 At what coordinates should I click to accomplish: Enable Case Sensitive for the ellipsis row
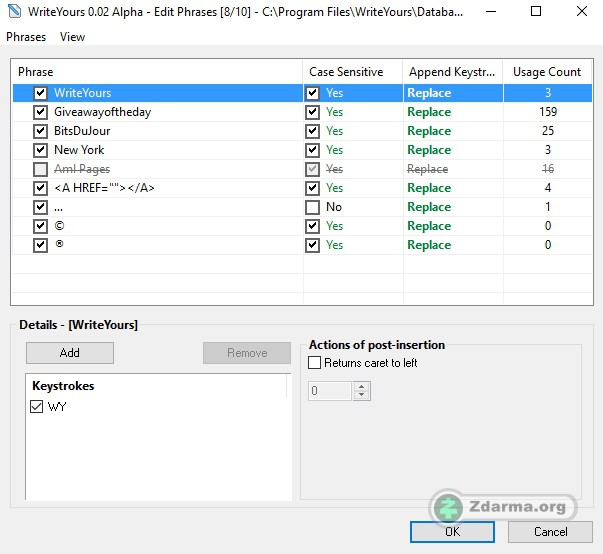(312, 207)
